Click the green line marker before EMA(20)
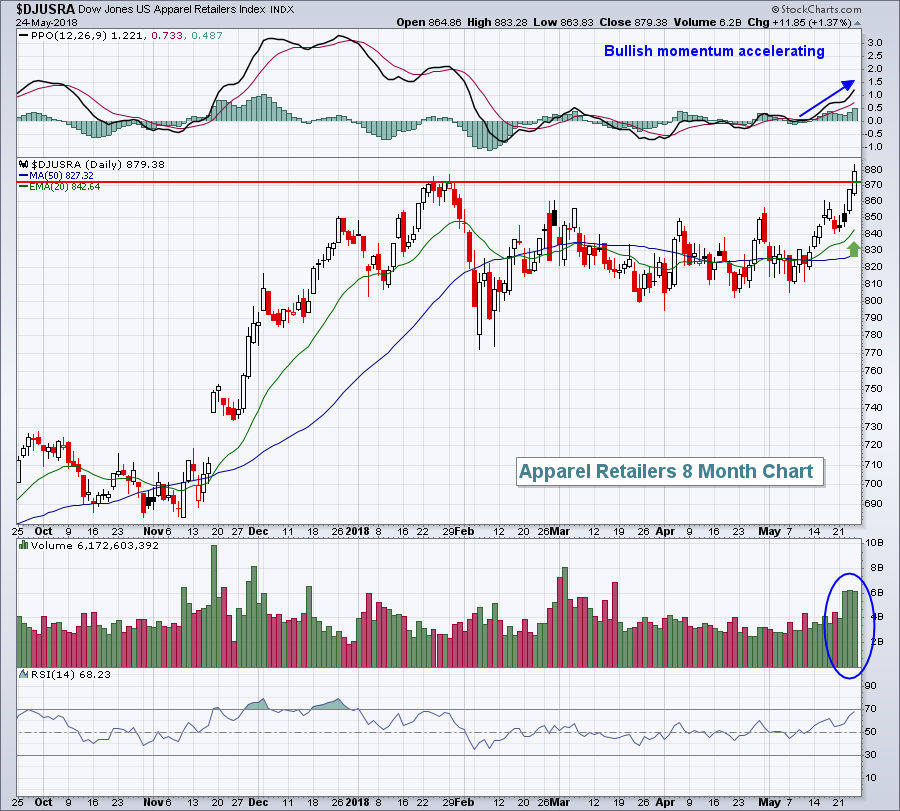The height and width of the screenshot is (811, 900). pyautogui.click(x=23, y=187)
